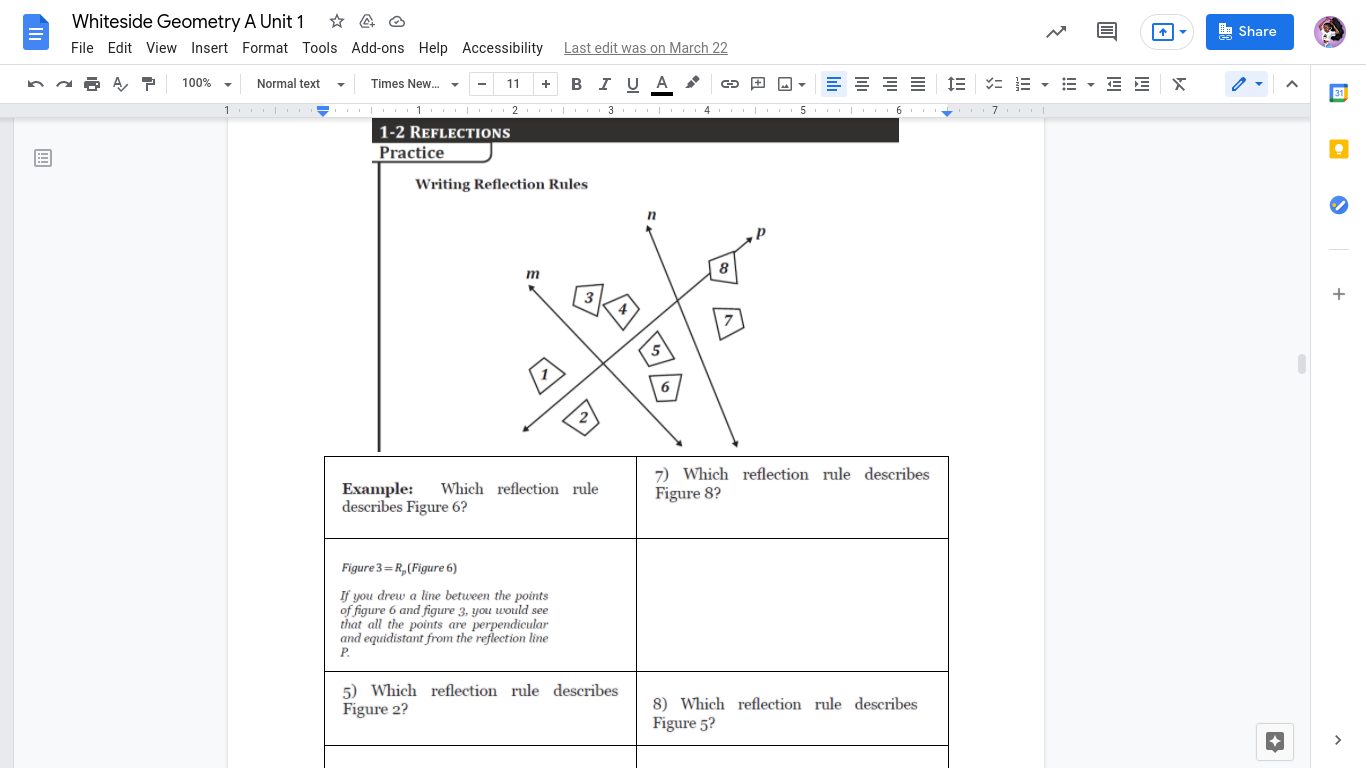
Task: Toggle Italic formatting
Action: click(x=604, y=84)
